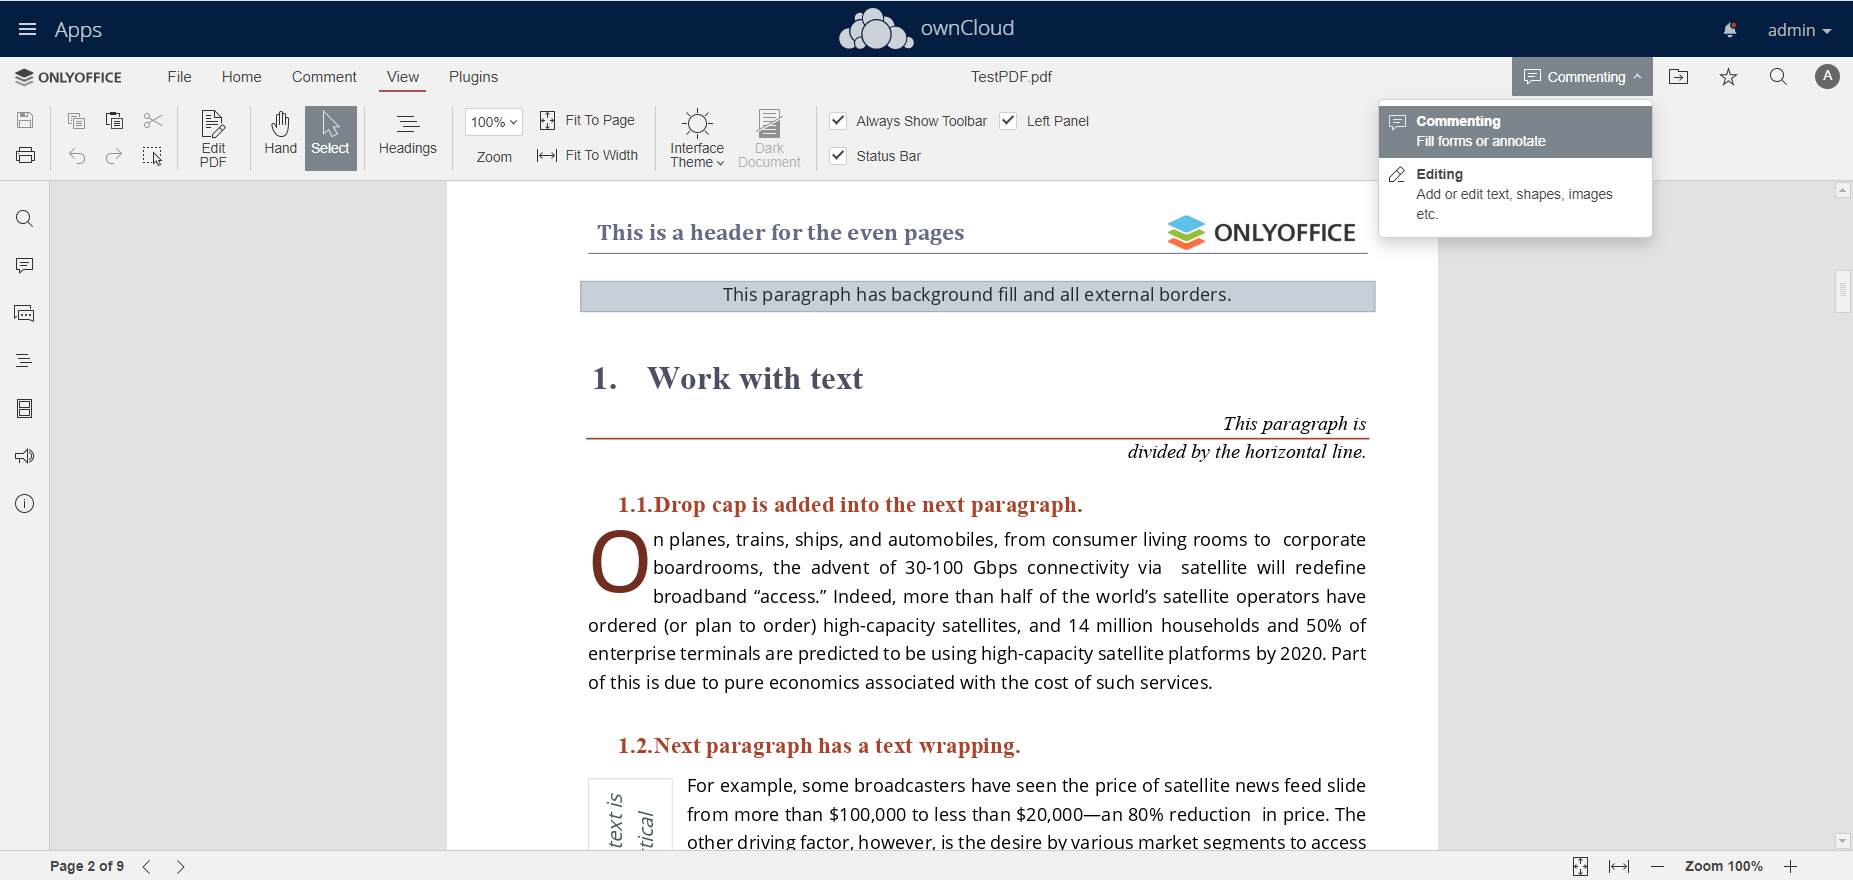The height and width of the screenshot is (880, 1853).
Task: Click the Page 2 of 9 indicator
Action: tap(87, 866)
